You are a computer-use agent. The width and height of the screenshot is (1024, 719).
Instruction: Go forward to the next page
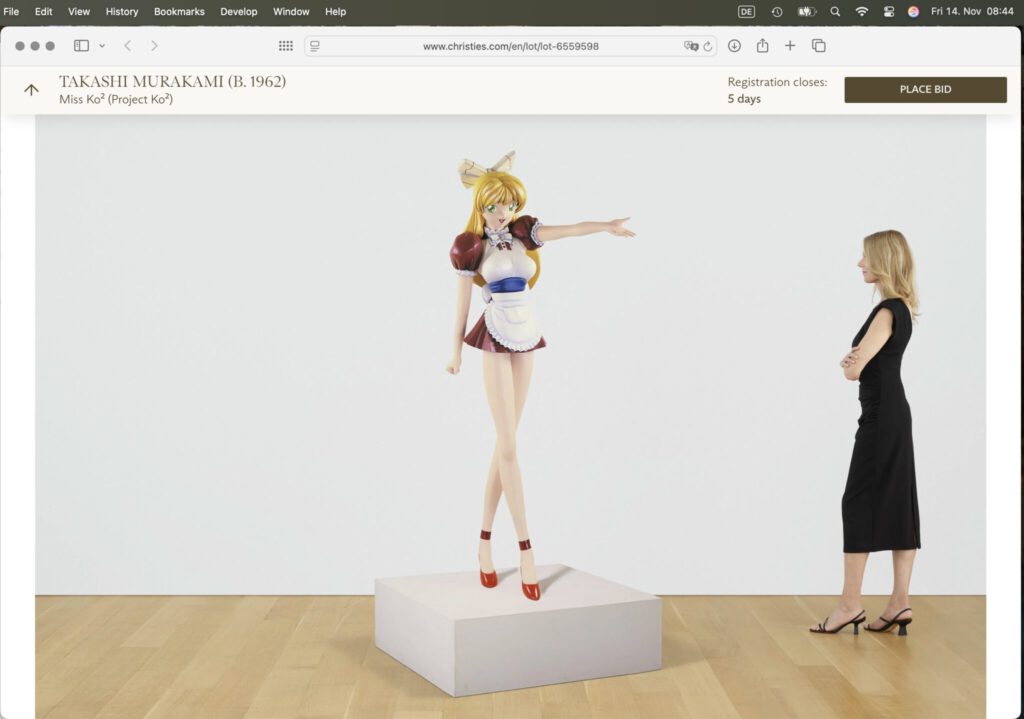[x=154, y=46]
